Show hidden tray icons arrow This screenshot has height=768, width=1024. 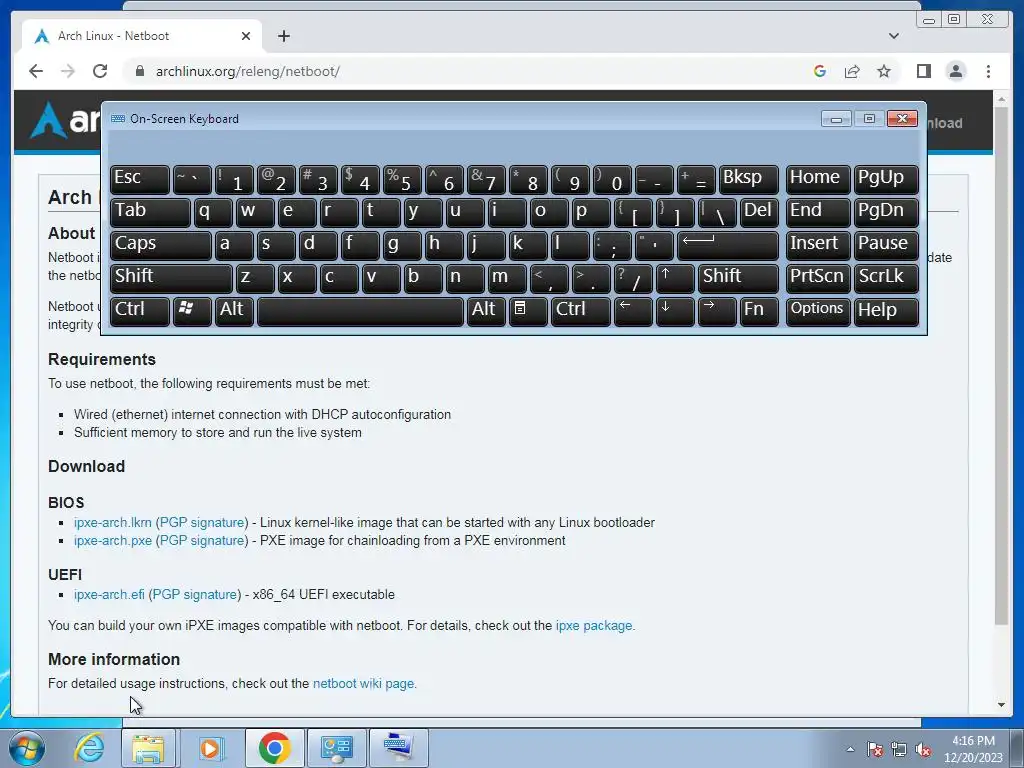(x=850, y=749)
